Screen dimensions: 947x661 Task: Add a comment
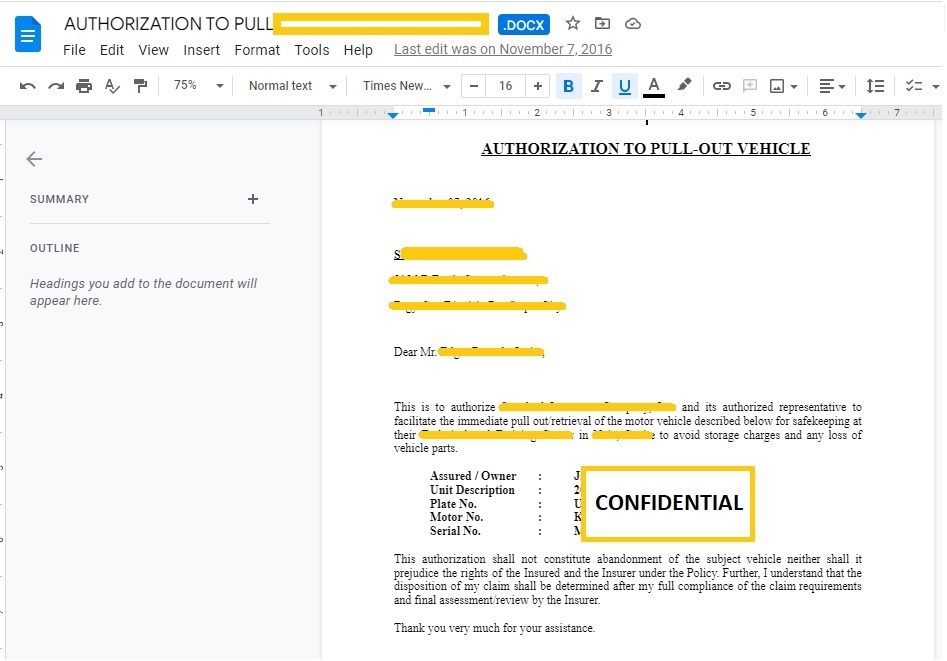pos(750,86)
